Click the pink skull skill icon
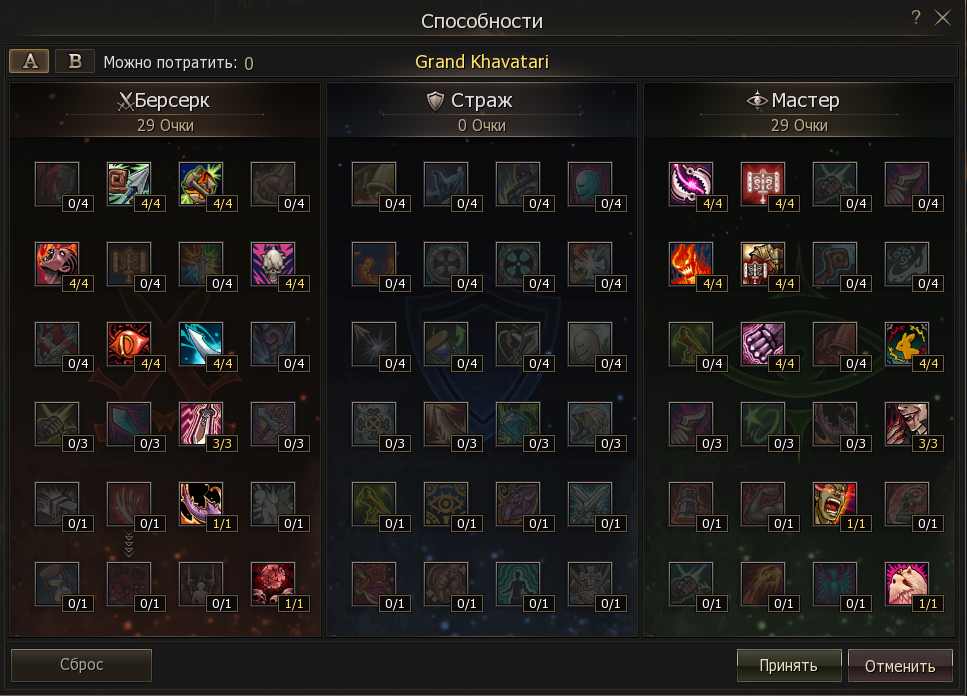Image resolution: width=967 pixels, height=696 pixels. tap(273, 264)
